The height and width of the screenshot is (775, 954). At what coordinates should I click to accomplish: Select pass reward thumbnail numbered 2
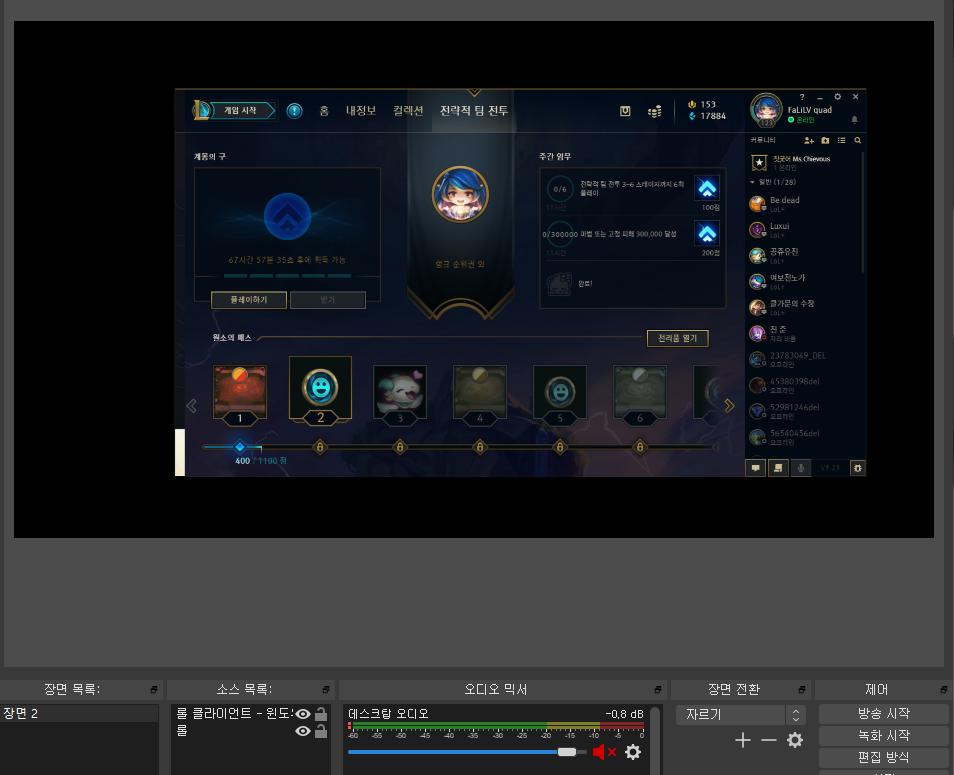pos(320,391)
